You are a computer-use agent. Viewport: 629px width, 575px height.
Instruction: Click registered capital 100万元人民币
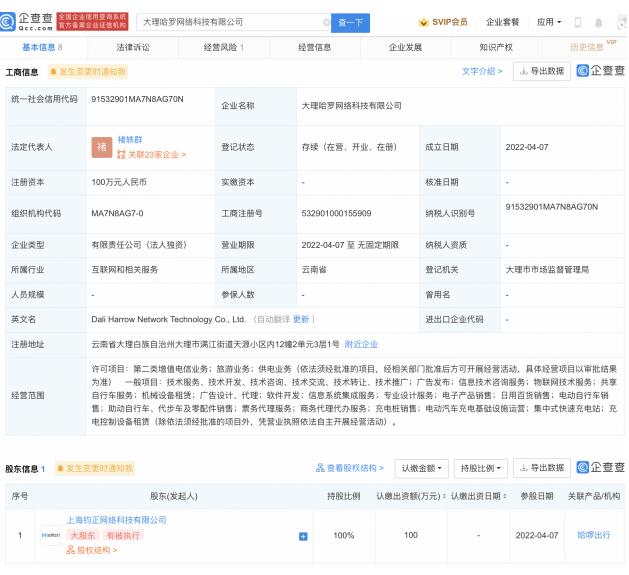pos(119,182)
